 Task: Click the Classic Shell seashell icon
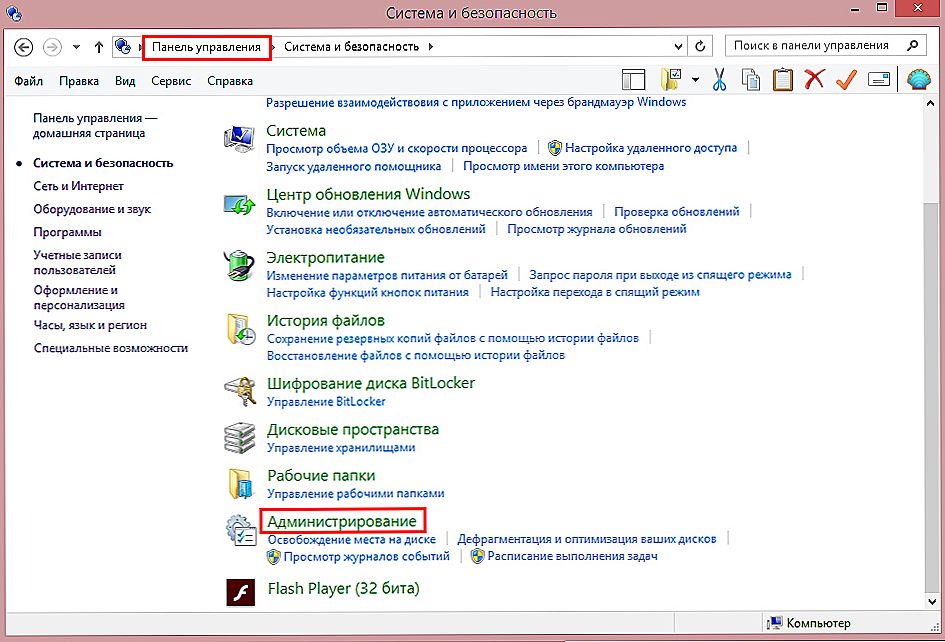918,80
